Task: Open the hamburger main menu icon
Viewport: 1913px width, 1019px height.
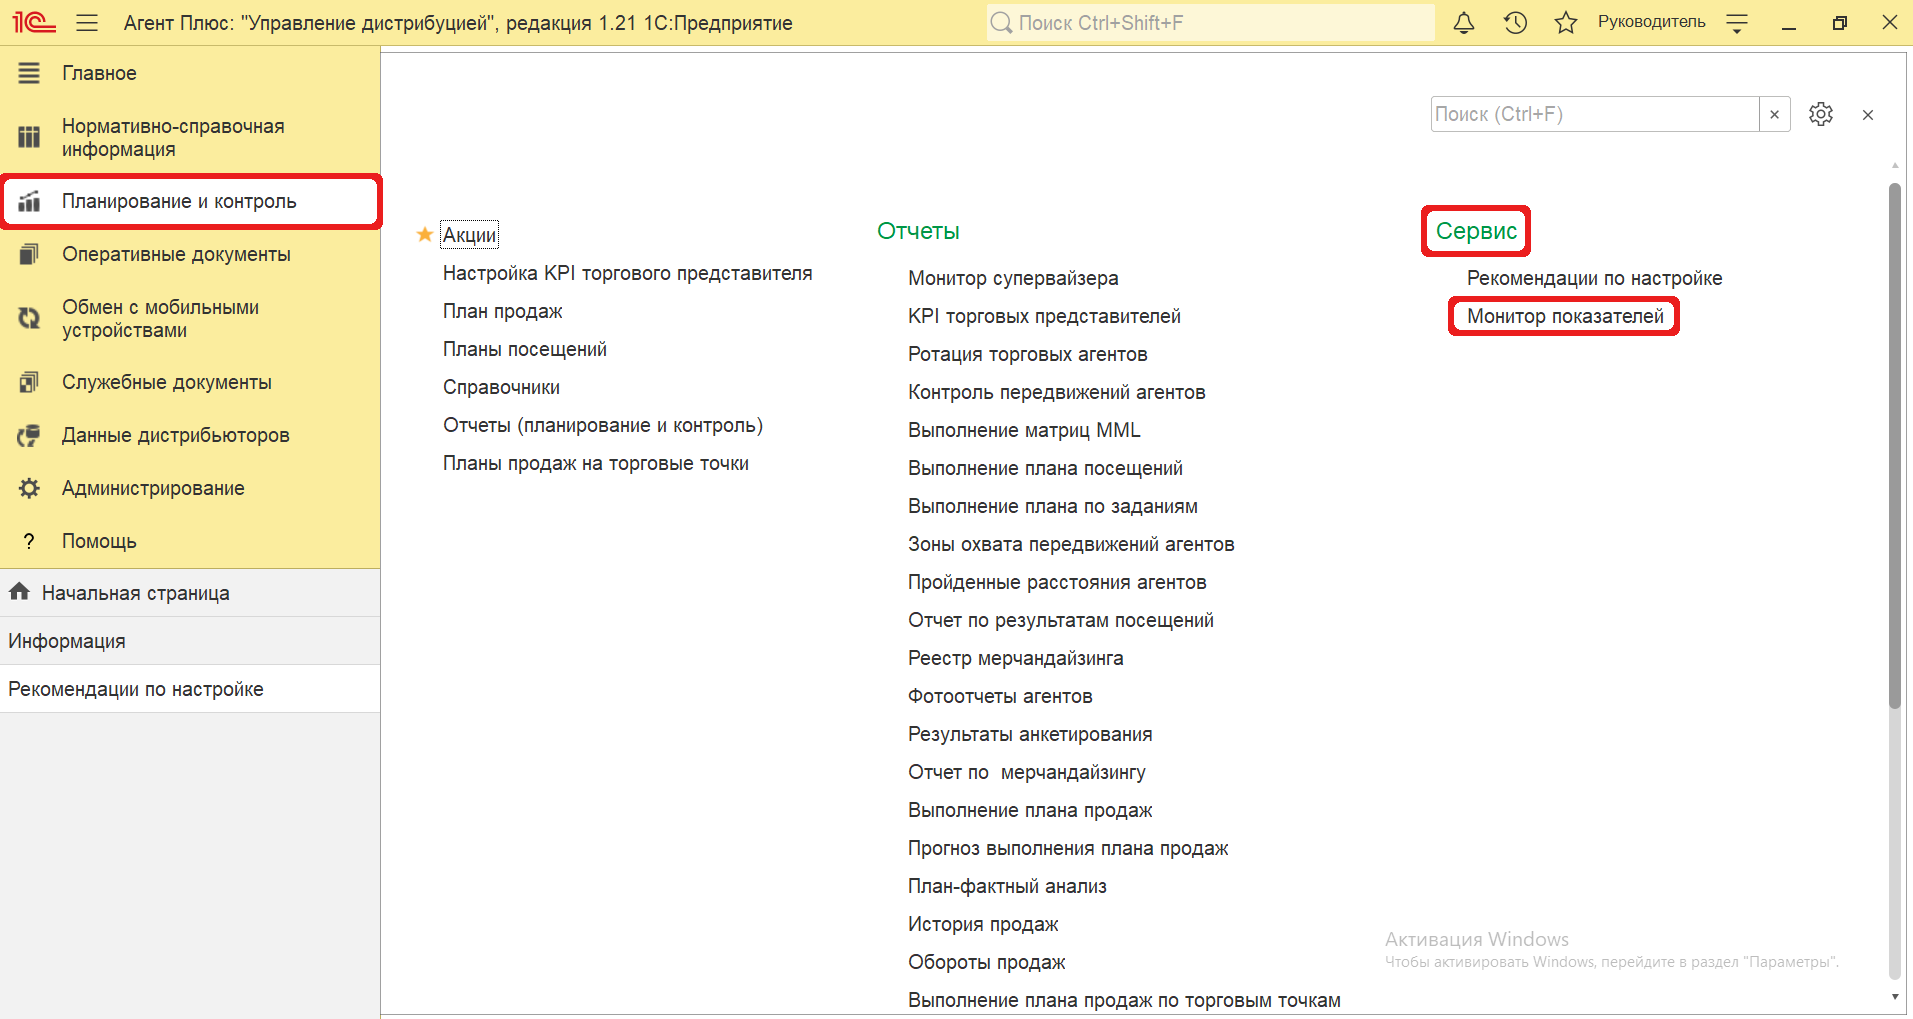Action: coord(87,22)
